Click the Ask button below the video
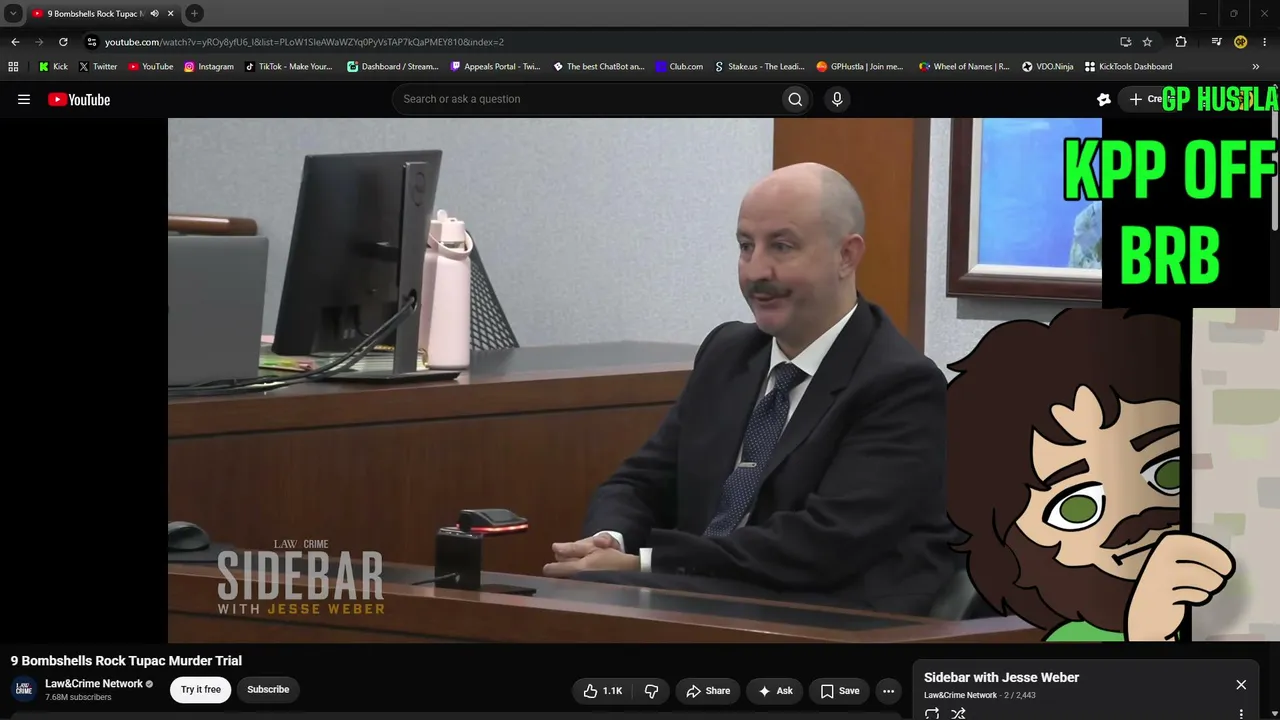This screenshot has width=1280, height=720. coord(775,691)
